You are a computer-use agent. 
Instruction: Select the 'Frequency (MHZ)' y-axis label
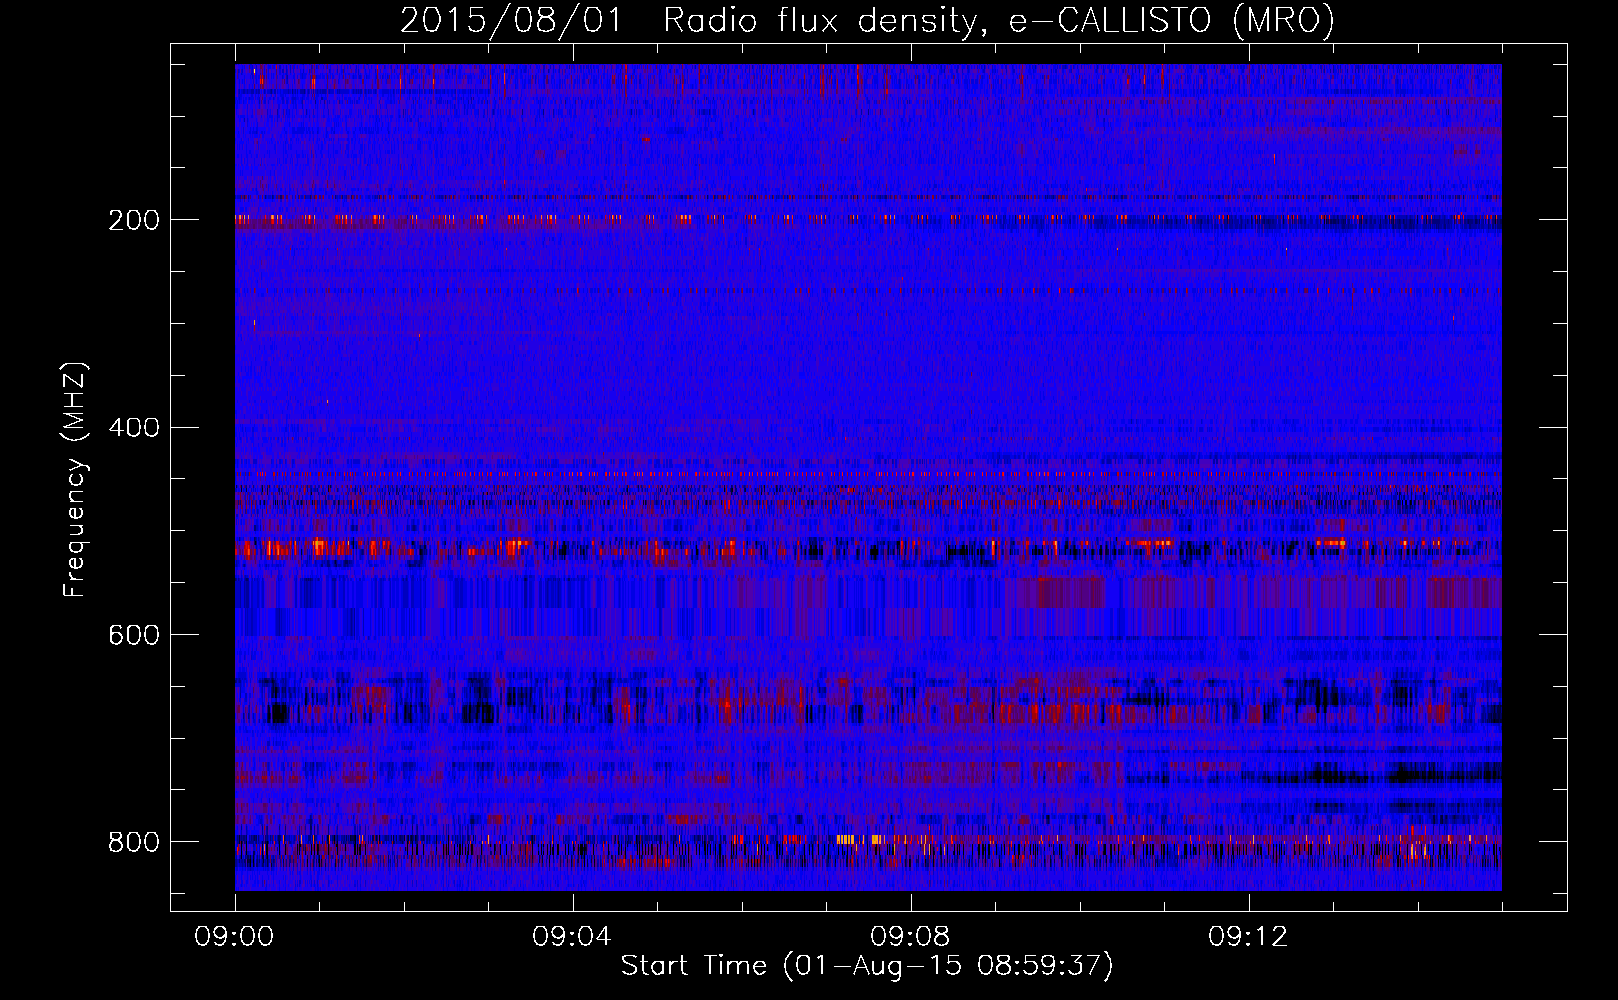pyautogui.click(x=75, y=480)
